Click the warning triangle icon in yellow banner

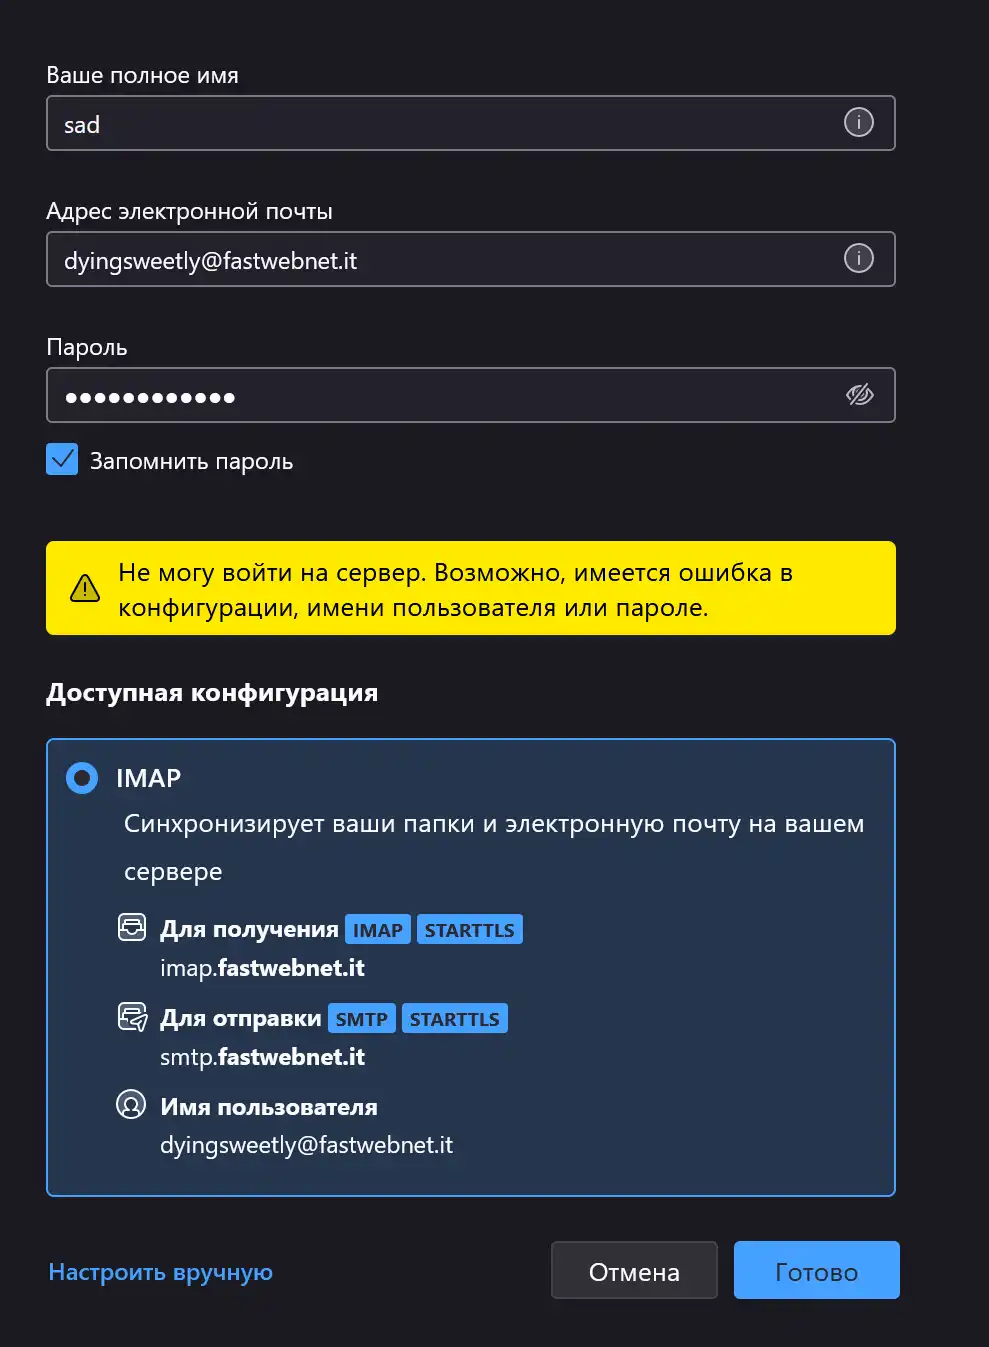point(85,588)
